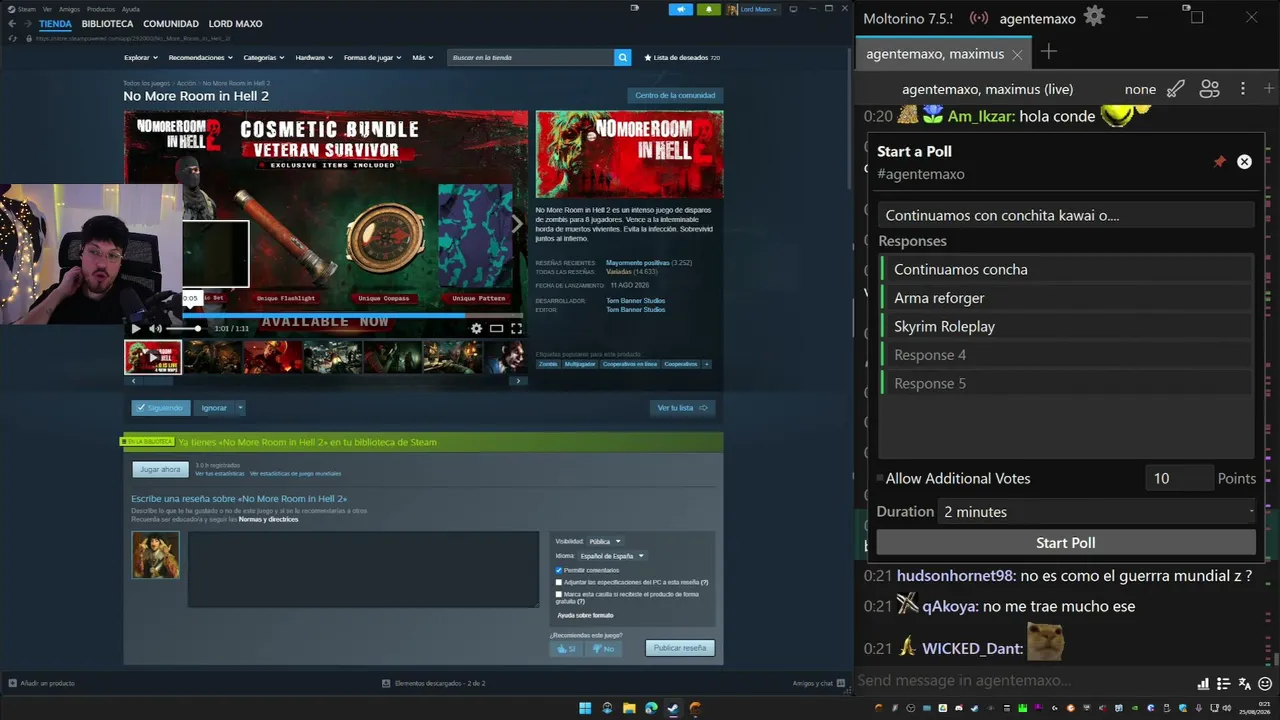
Task: Switch trailer to theater mode
Action: (496, 328)
